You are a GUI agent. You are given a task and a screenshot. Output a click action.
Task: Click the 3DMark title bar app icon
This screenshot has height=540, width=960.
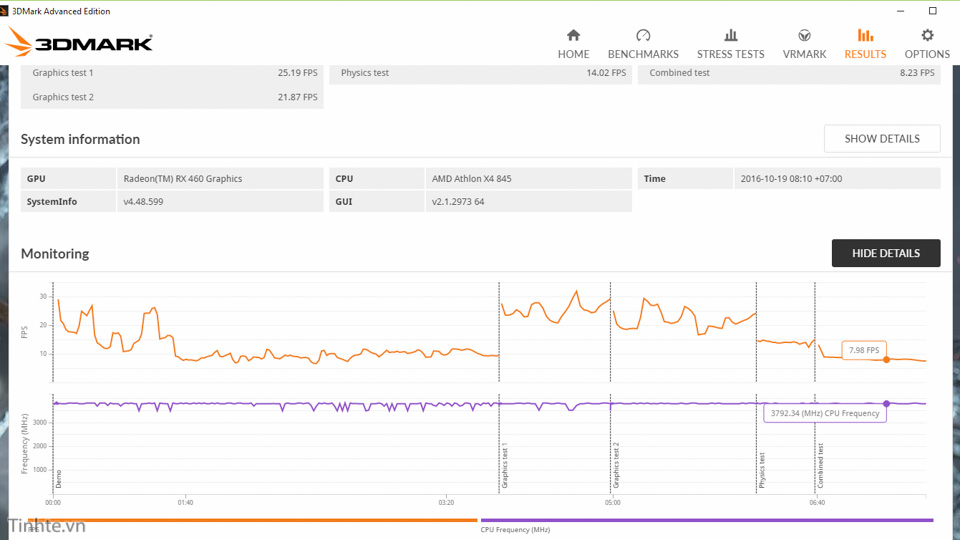pos(4,11)
